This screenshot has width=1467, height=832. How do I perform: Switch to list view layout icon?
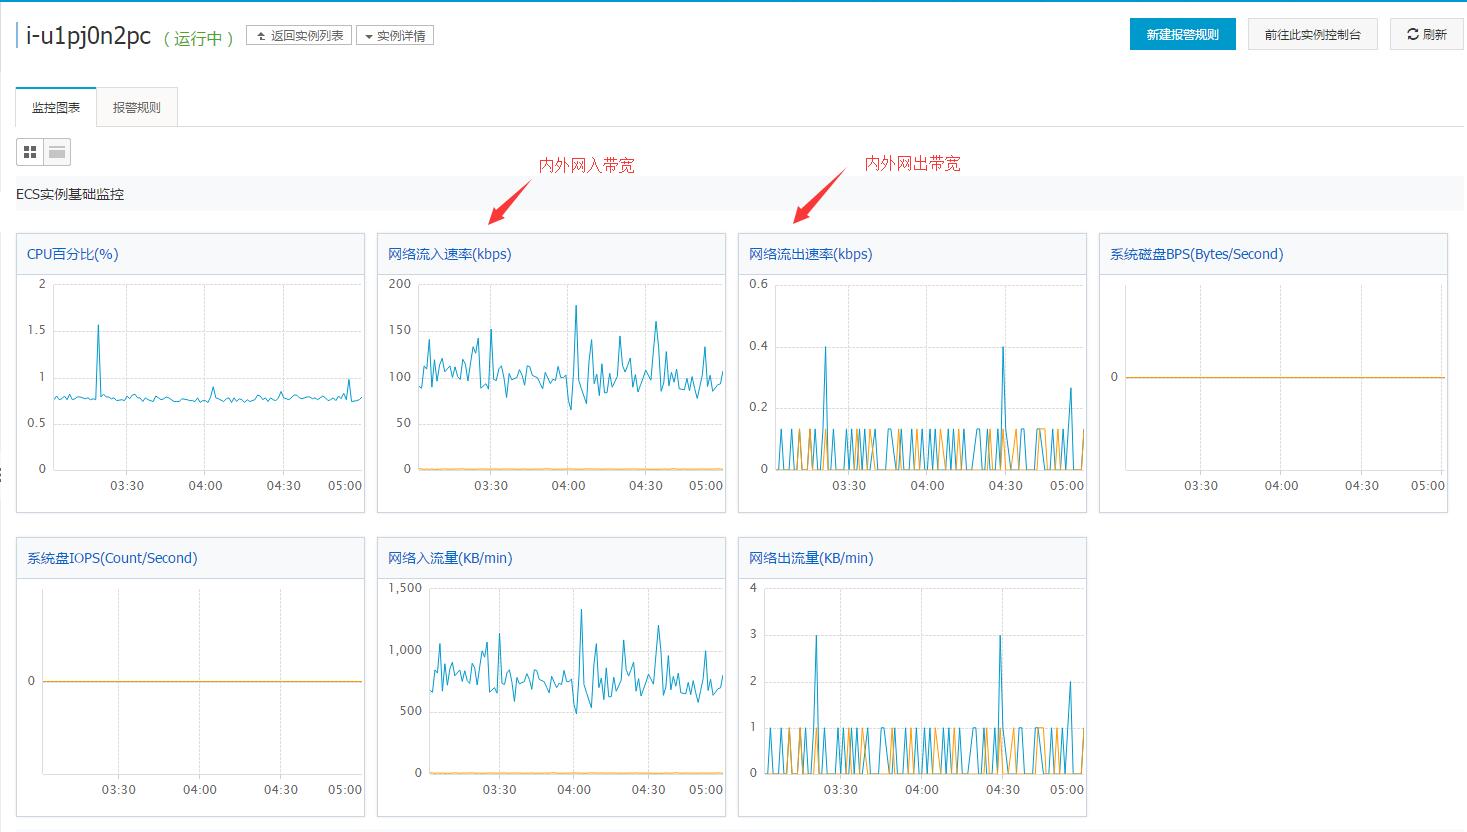click(57, 152)
